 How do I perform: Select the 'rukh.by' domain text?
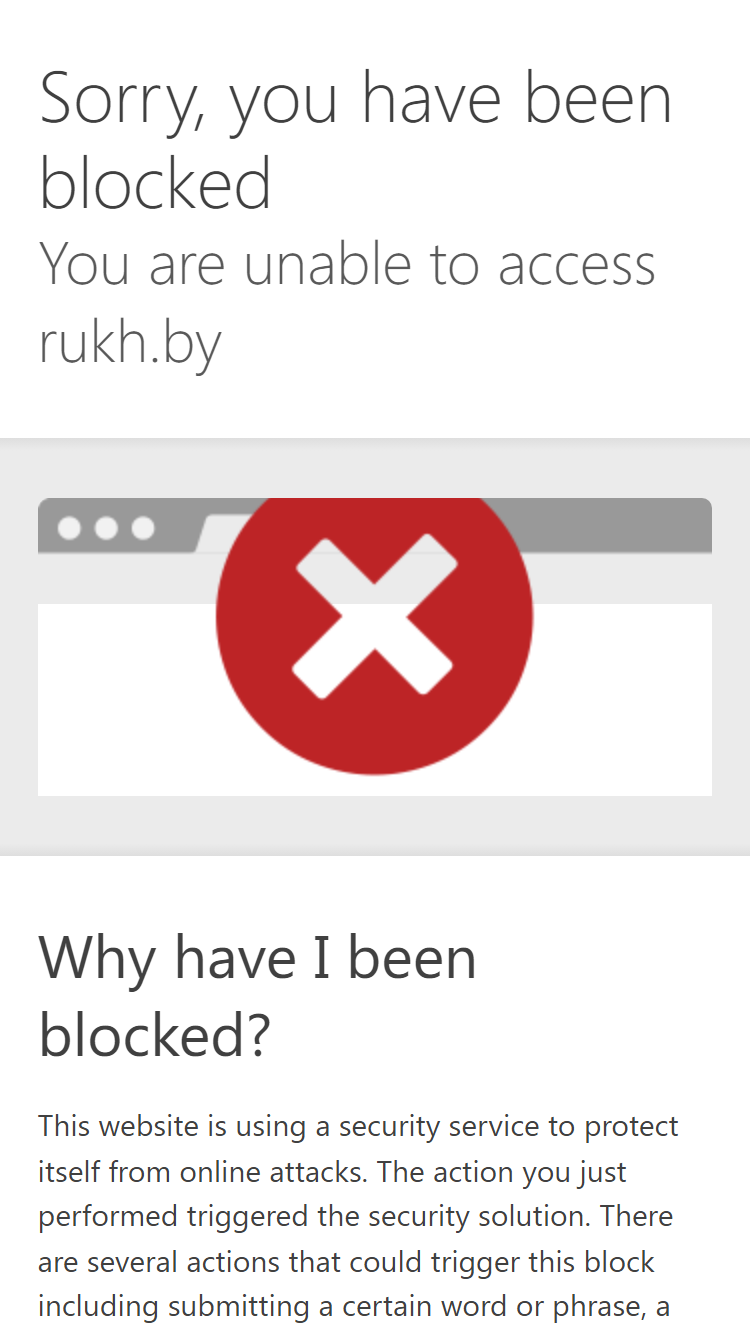tap(130, 345)
